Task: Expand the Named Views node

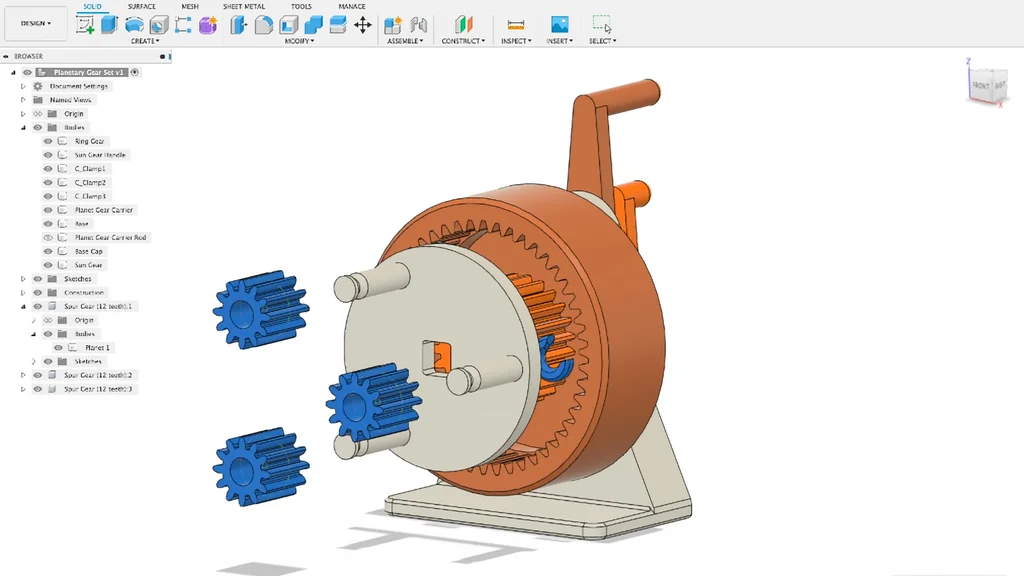Action: point(24,100)
